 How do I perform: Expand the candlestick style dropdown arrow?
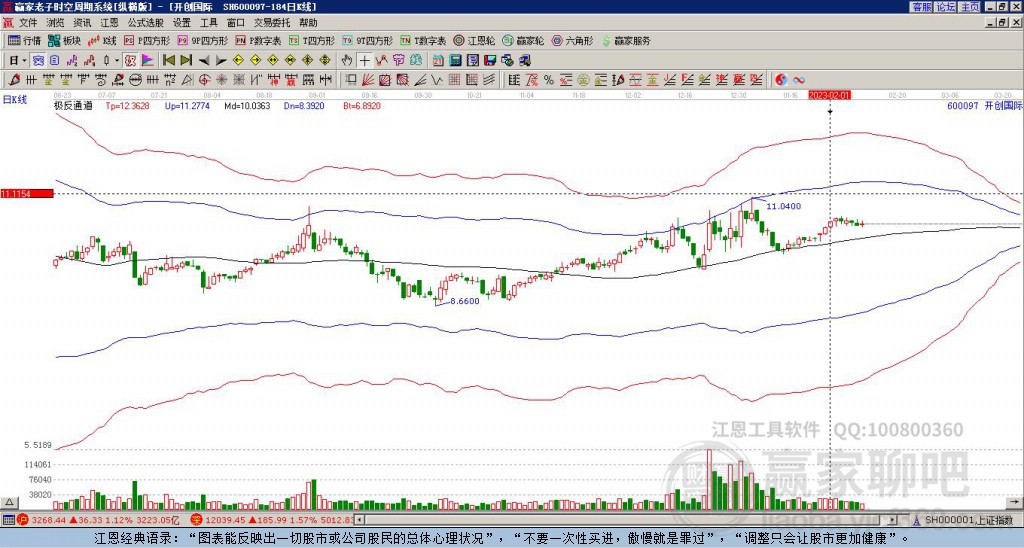(x=117, y=61)
